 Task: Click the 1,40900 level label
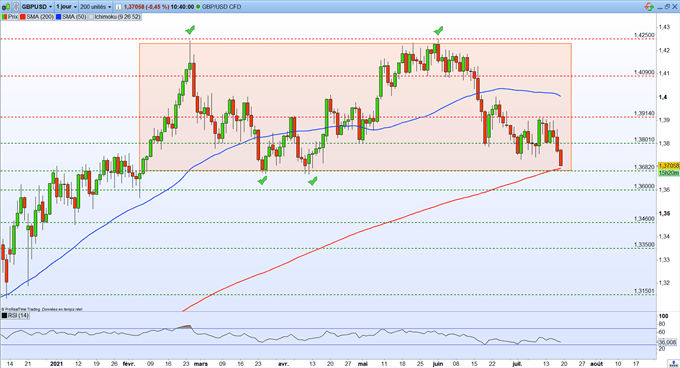pos(644,72)
